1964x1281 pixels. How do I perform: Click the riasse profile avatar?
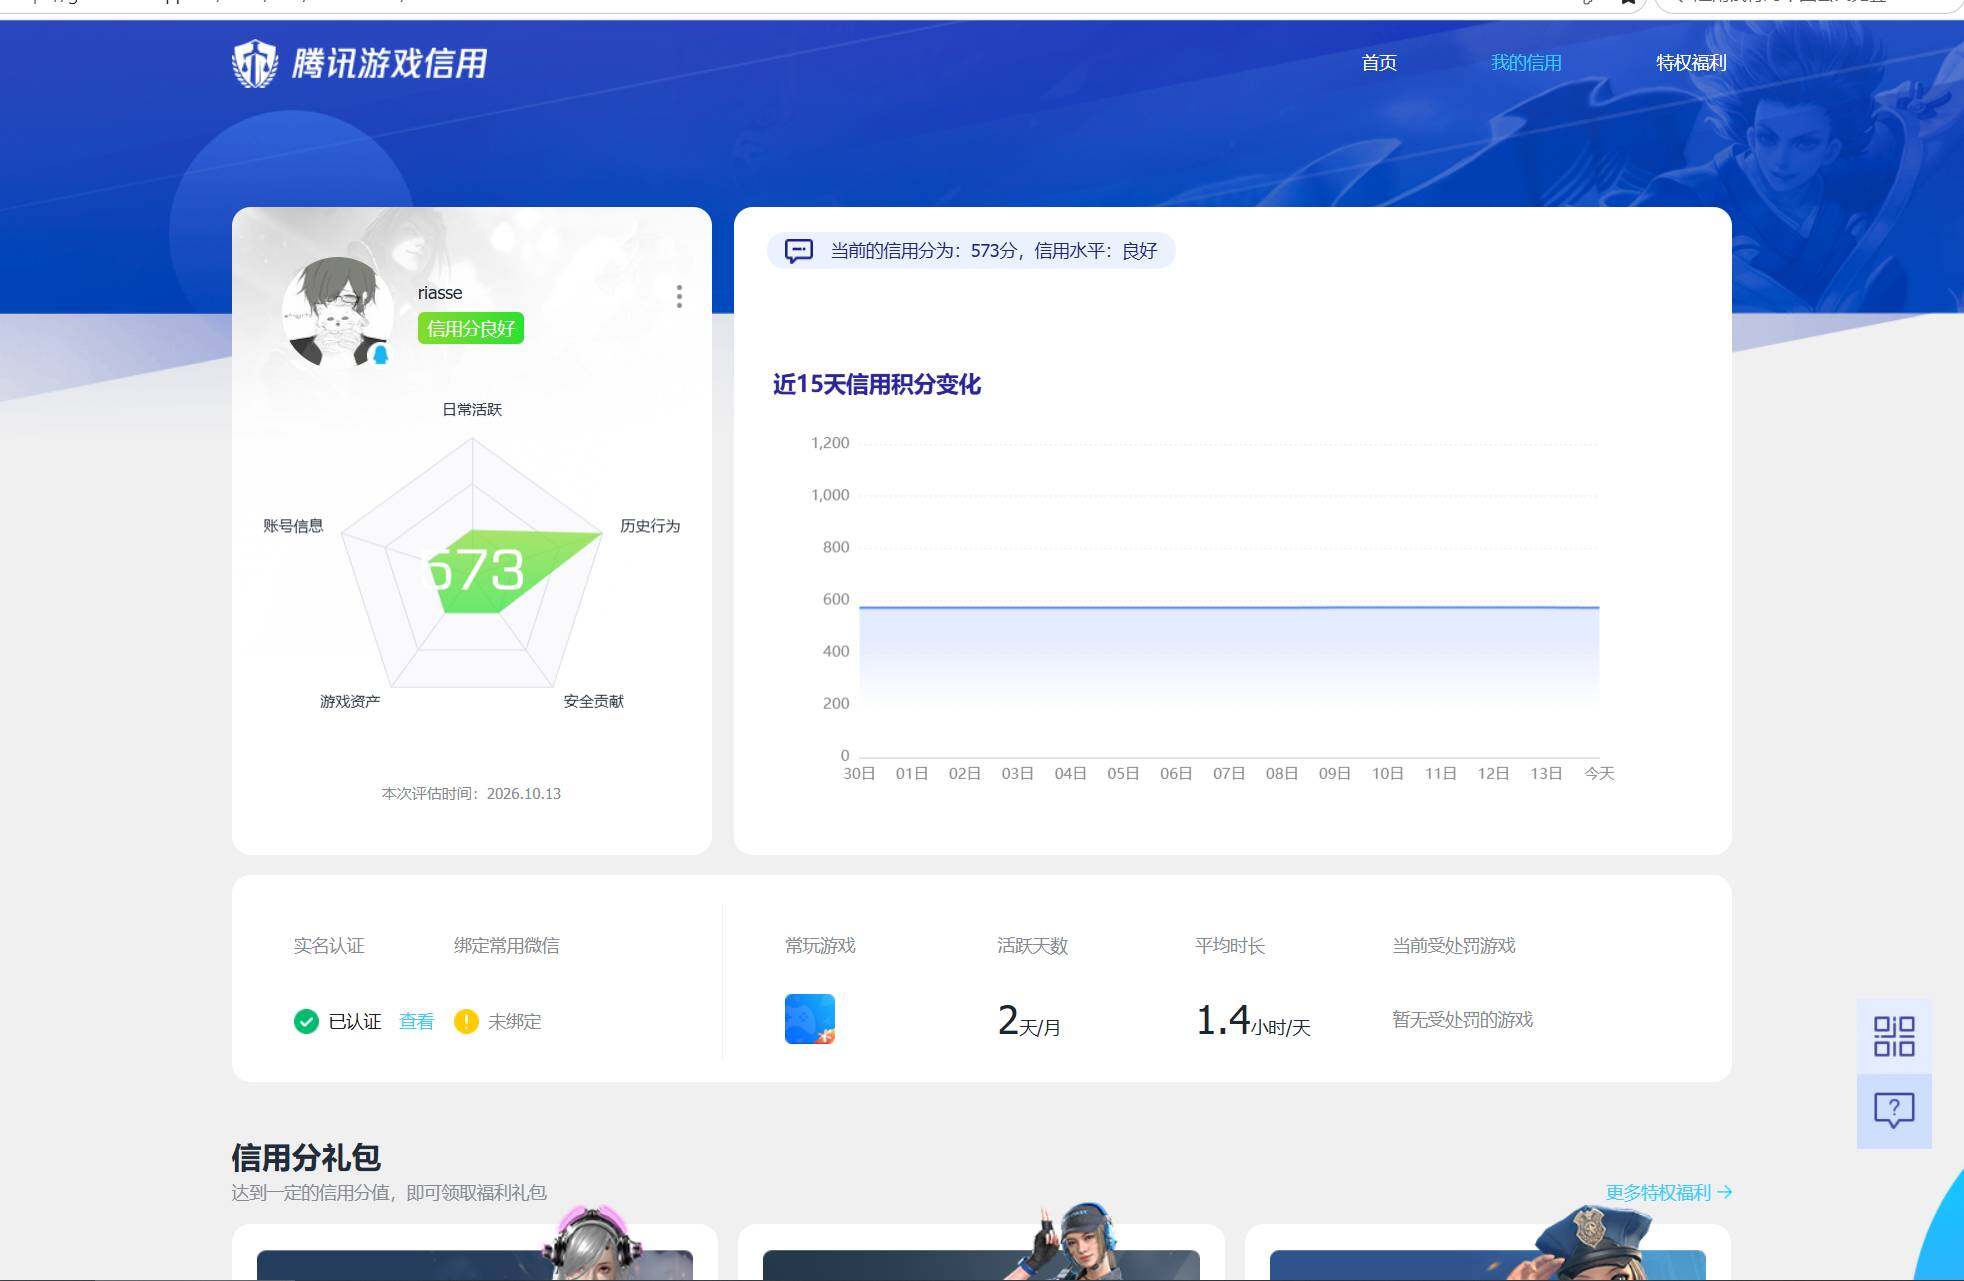click(337, 312)
